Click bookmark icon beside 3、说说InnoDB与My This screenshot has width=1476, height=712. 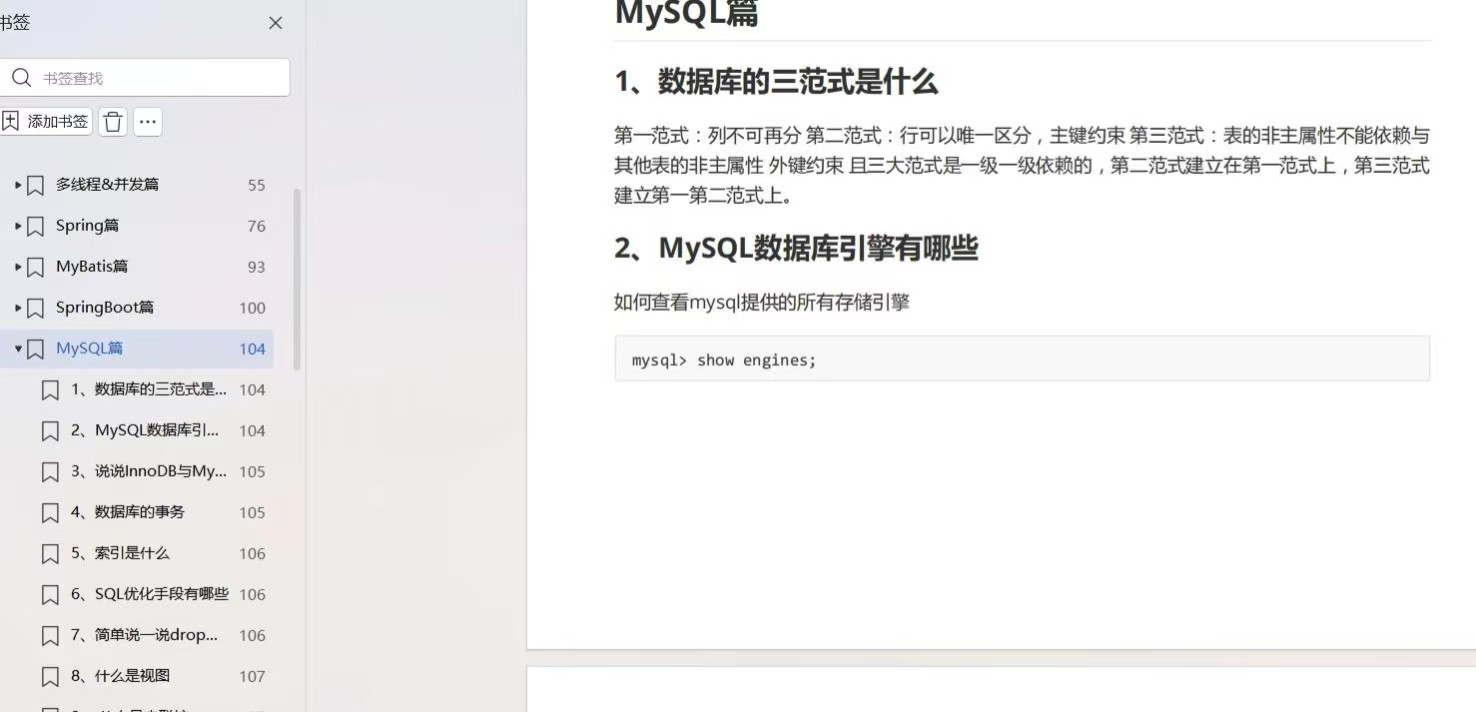[x=50, y=472]
